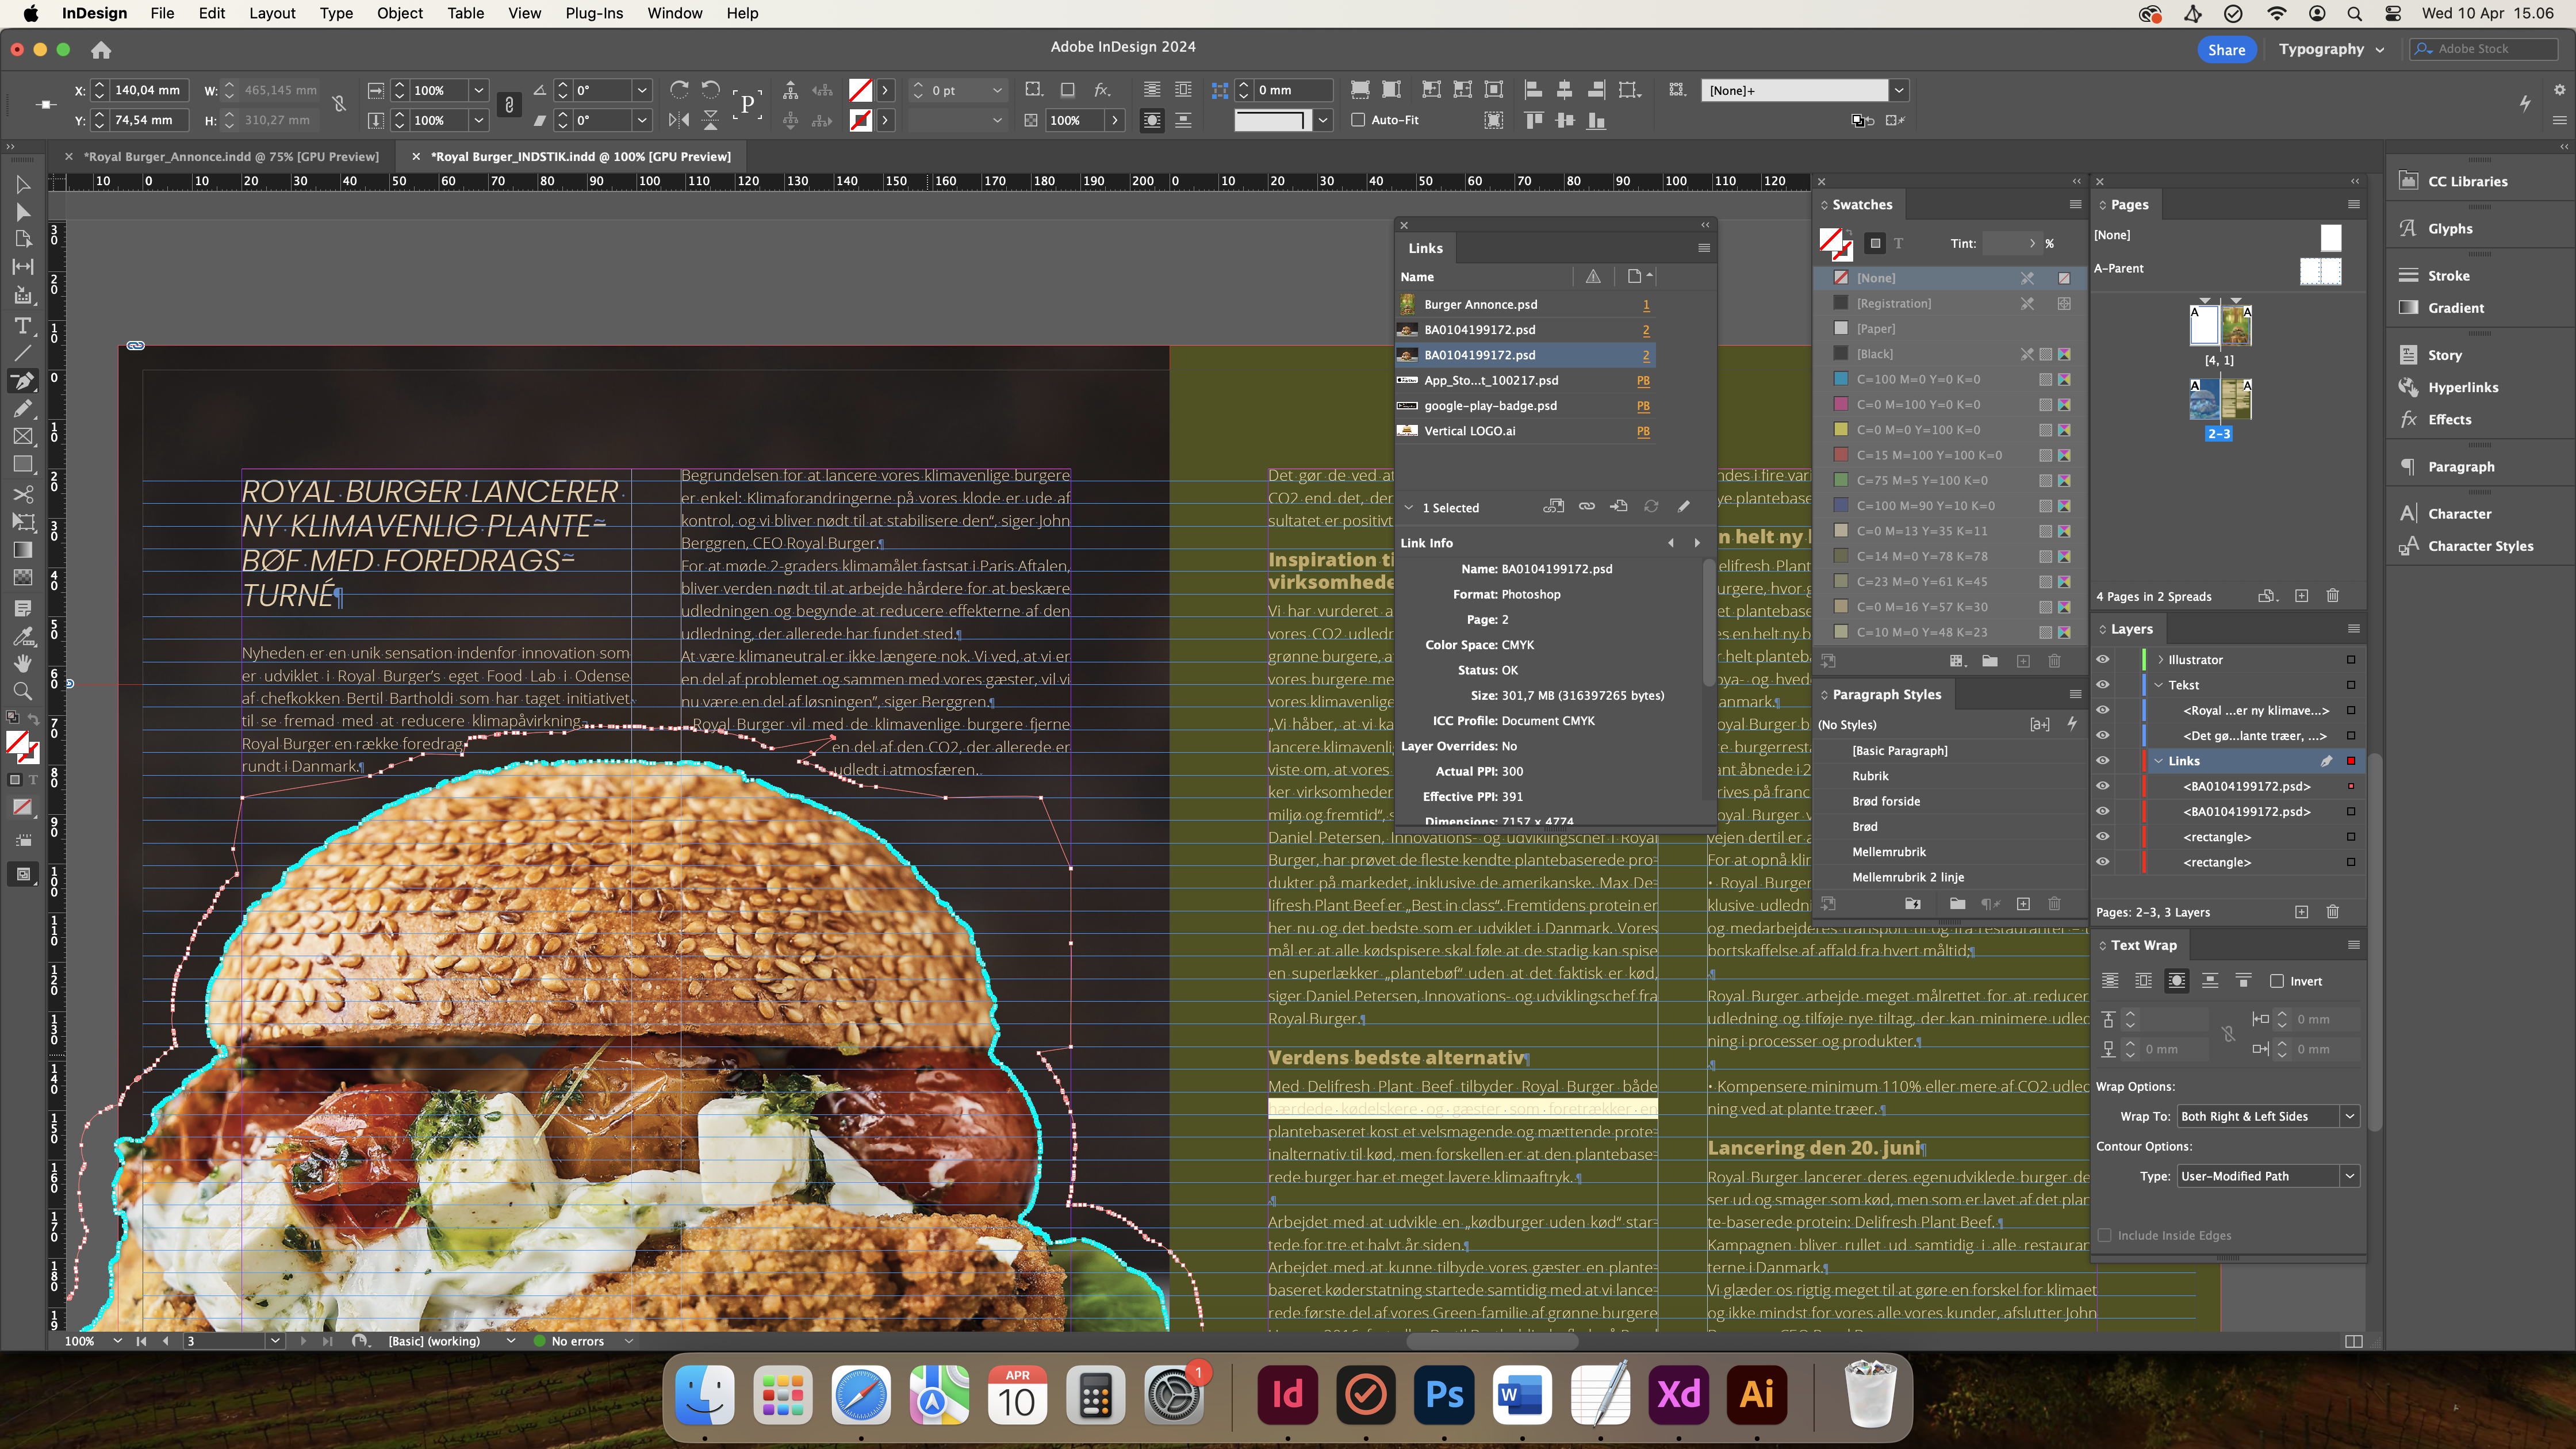Switch to Royal Burger_Annonce.indd tab
The width and height of the screenshot is (2576, 1449).
231,156
